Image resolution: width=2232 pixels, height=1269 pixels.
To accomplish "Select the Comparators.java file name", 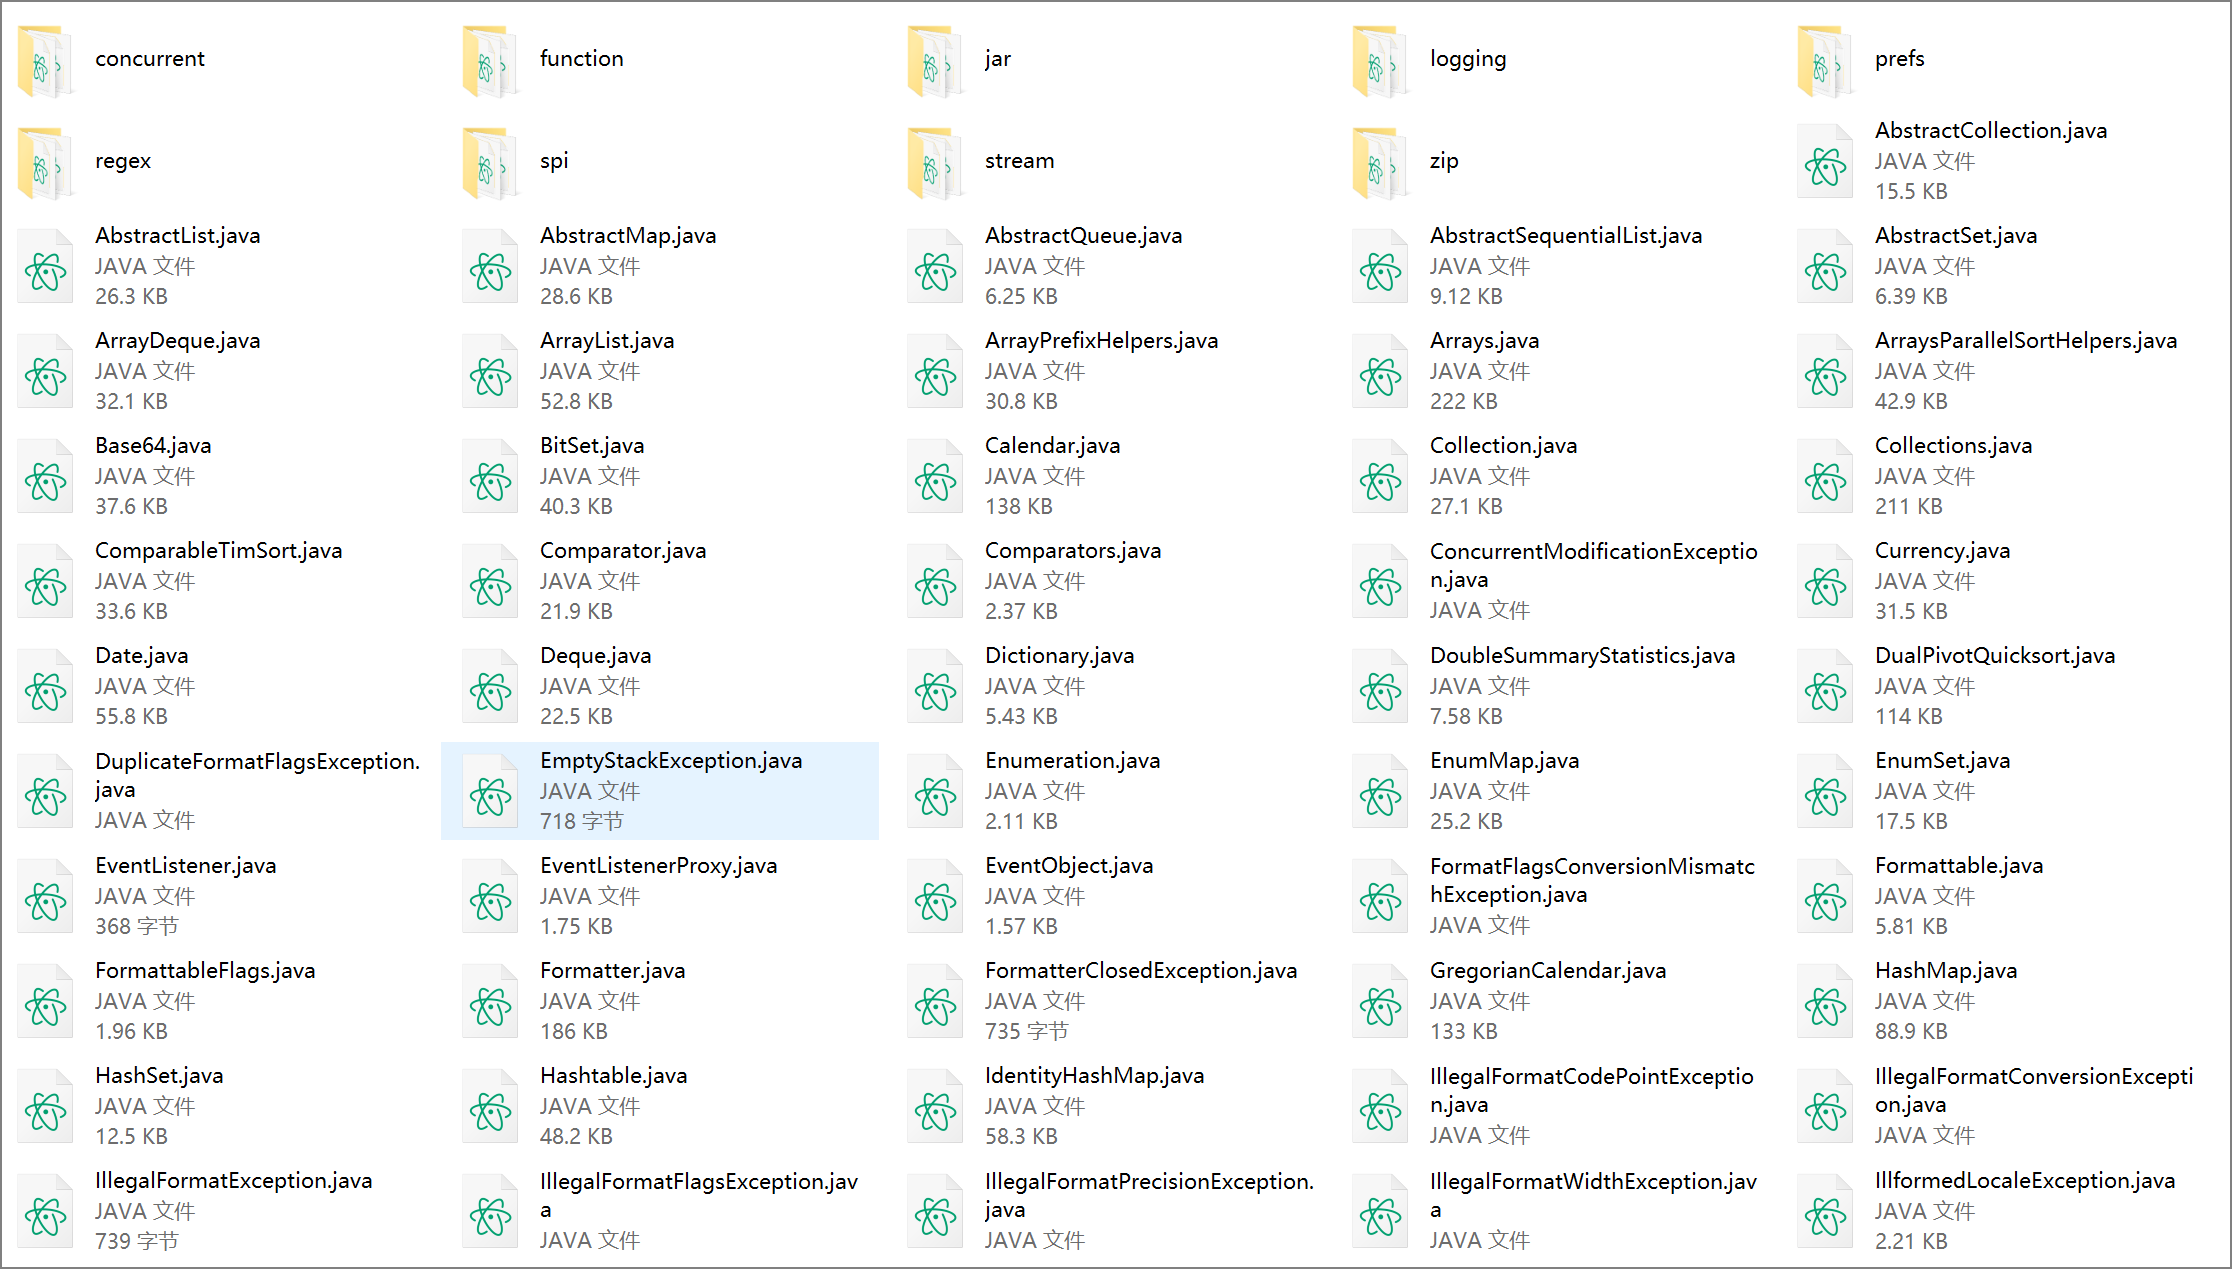I will pyautogui.click(x=1073, y=551).
